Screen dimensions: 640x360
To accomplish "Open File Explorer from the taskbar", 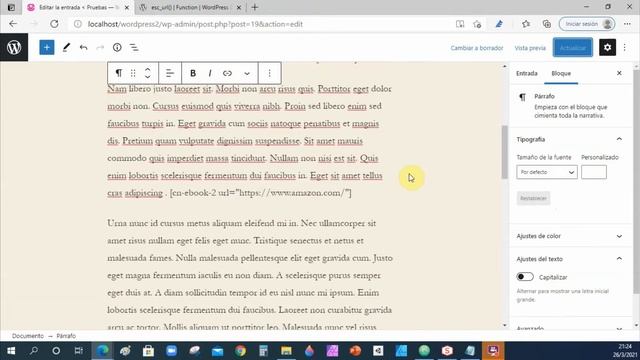I will tap(286, 351).
